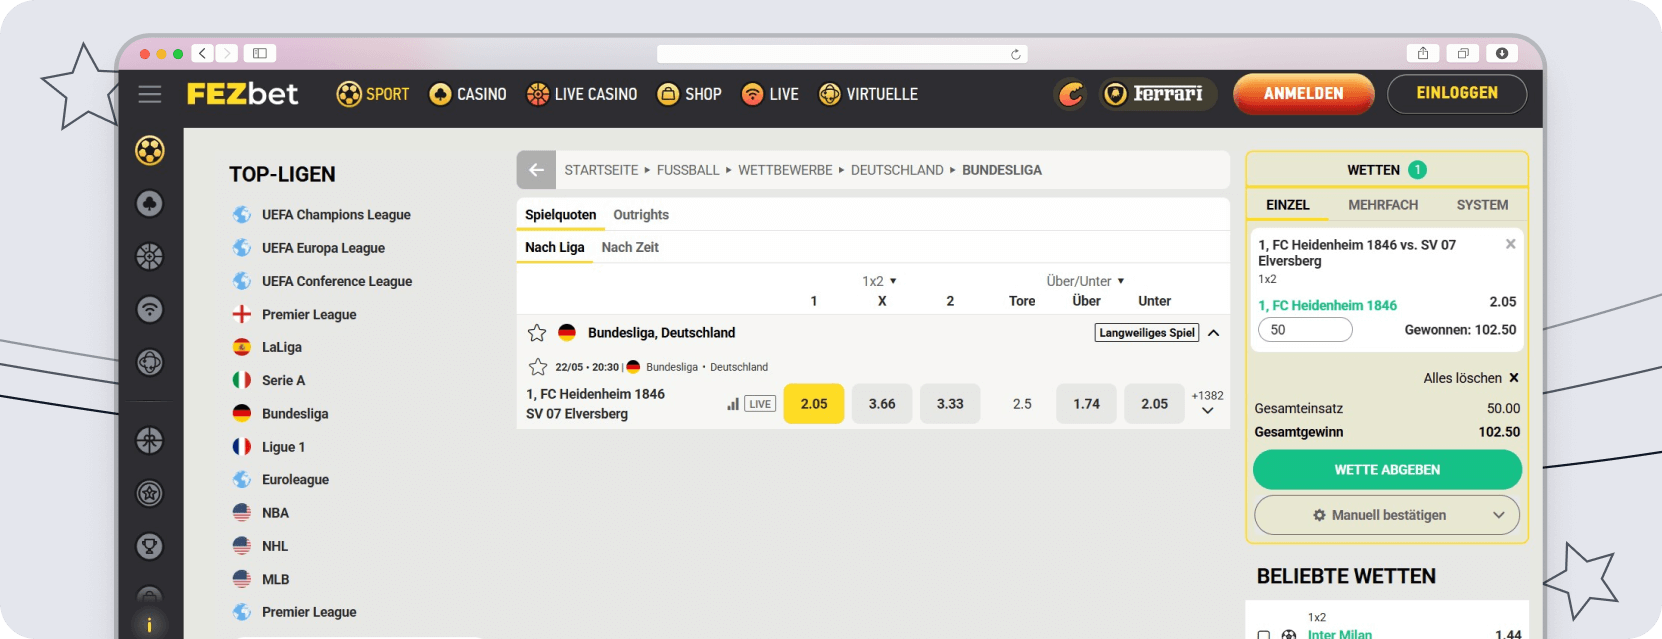This screenshot has height=639, width=1662.
Task: Favorite the Bundesliga, Deutschland league star
Action: 537,333
